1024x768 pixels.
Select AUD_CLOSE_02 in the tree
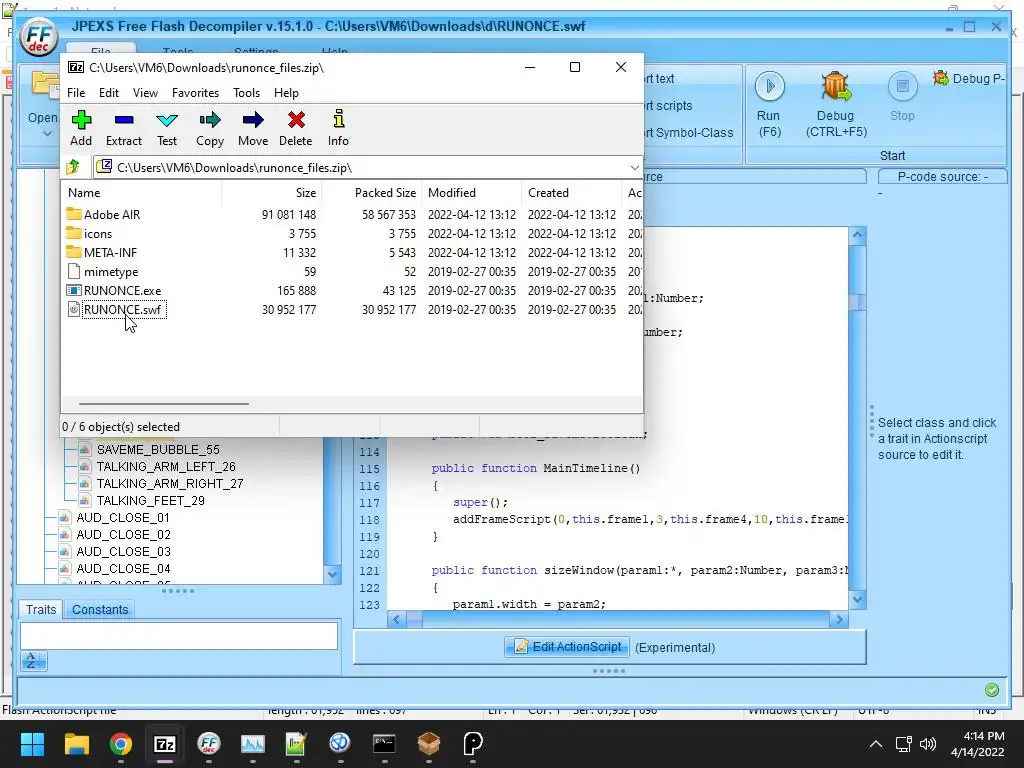point(123,534)
